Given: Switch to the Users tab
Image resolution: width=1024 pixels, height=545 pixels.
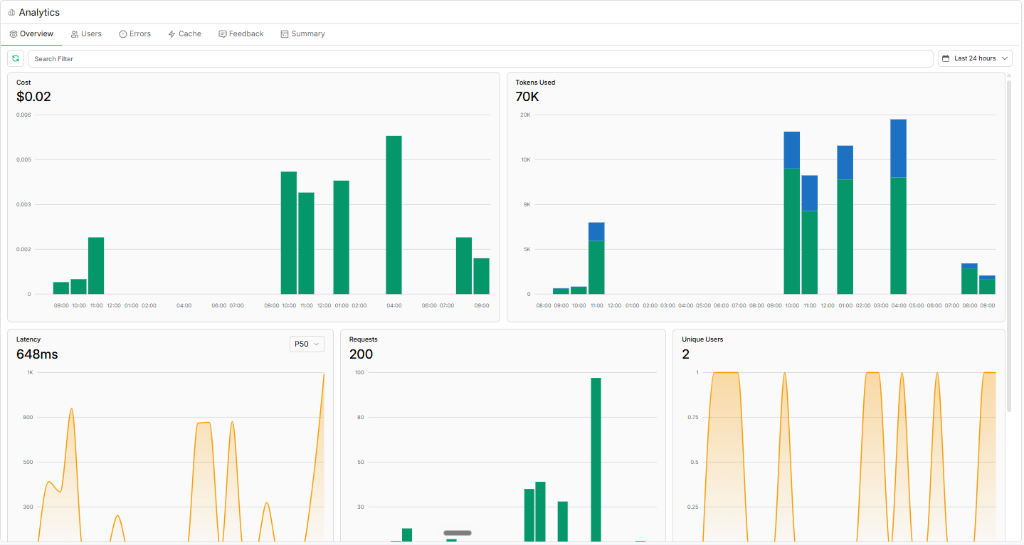Looking at the screenshot, I should (86, 34).
